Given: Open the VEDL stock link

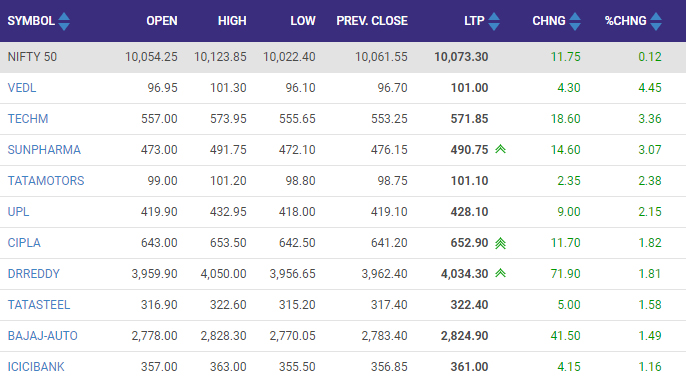Looking at the screenshot, I should click(x=22, y=88).
